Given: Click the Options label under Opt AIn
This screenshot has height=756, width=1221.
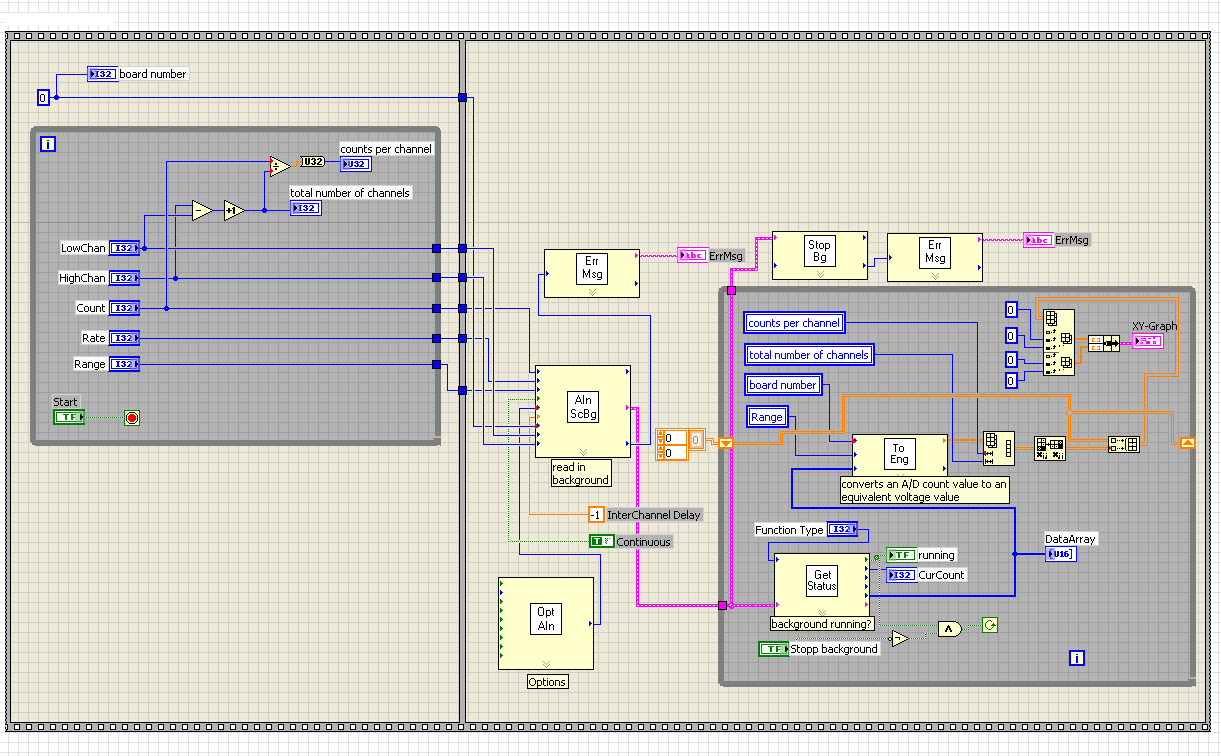Looking at the screenshot, I should (x=547, y=682).
